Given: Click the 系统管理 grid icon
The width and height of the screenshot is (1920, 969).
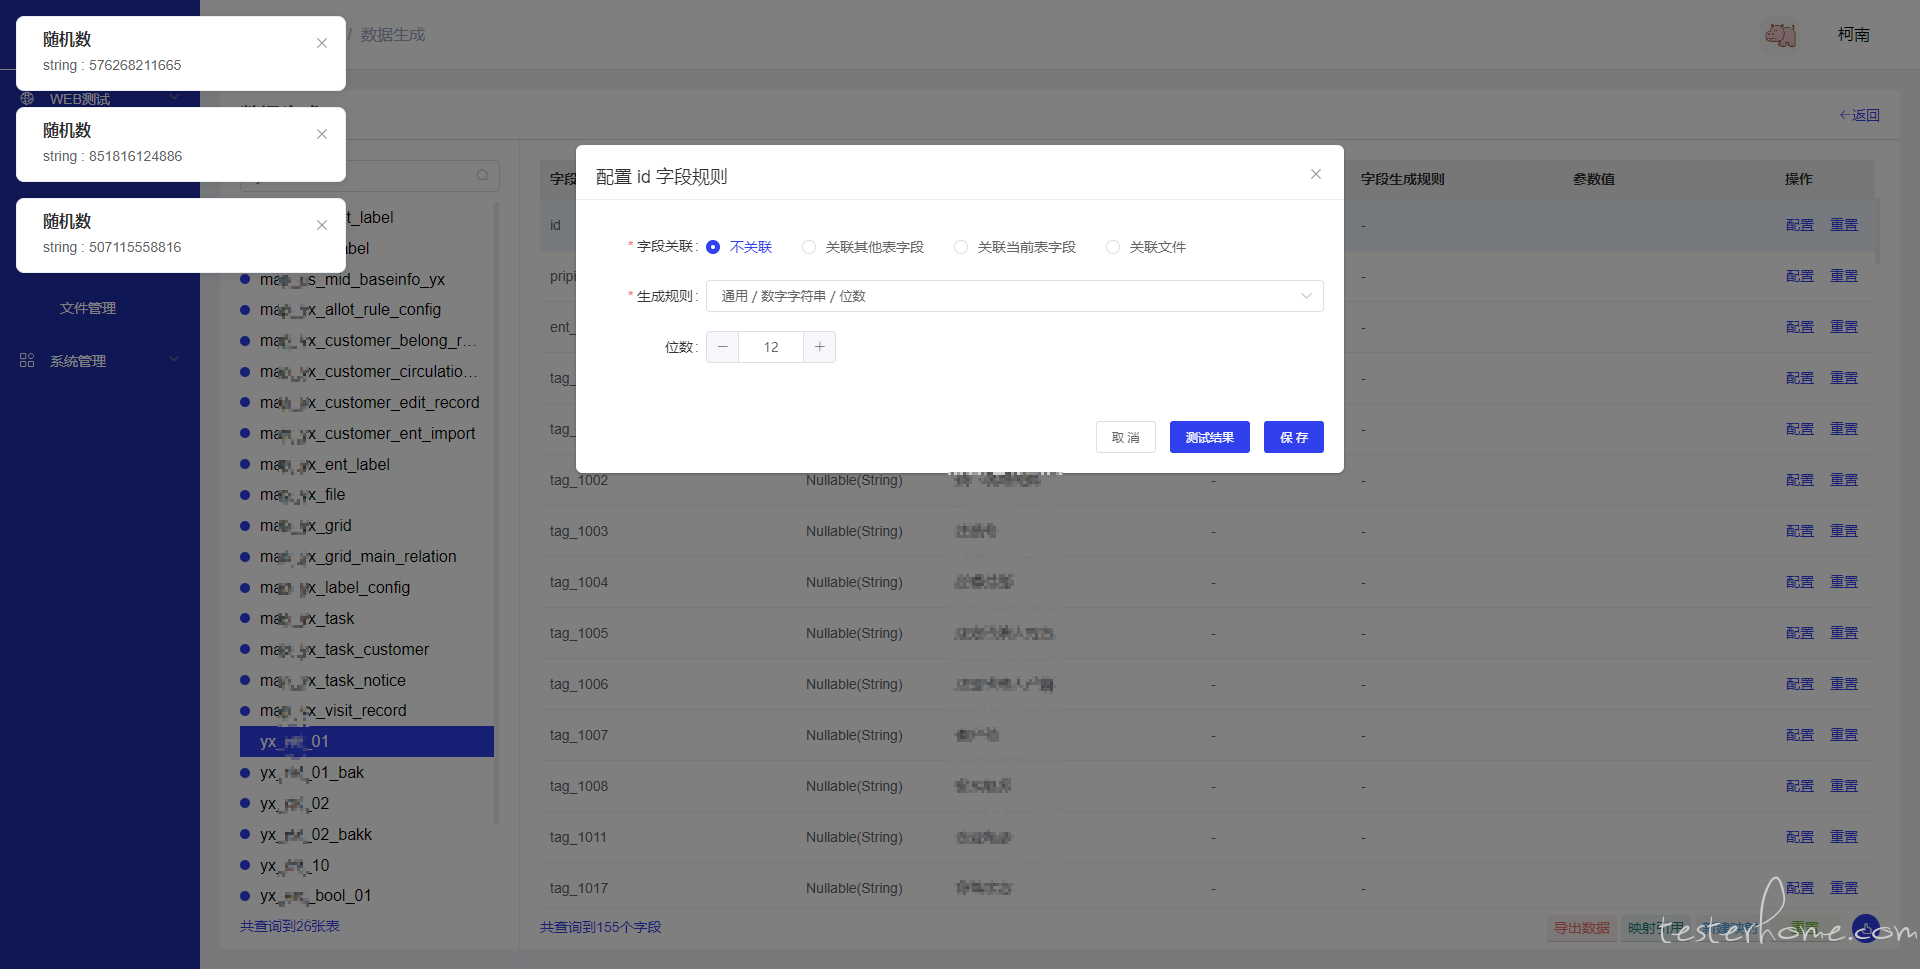Looking at the screenshot, I should pos(27,360).
